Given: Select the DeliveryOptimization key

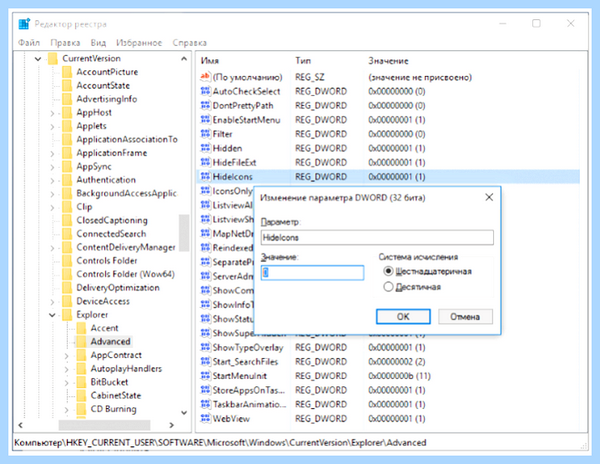Looking at the screenshot, I should click(118, 287).
